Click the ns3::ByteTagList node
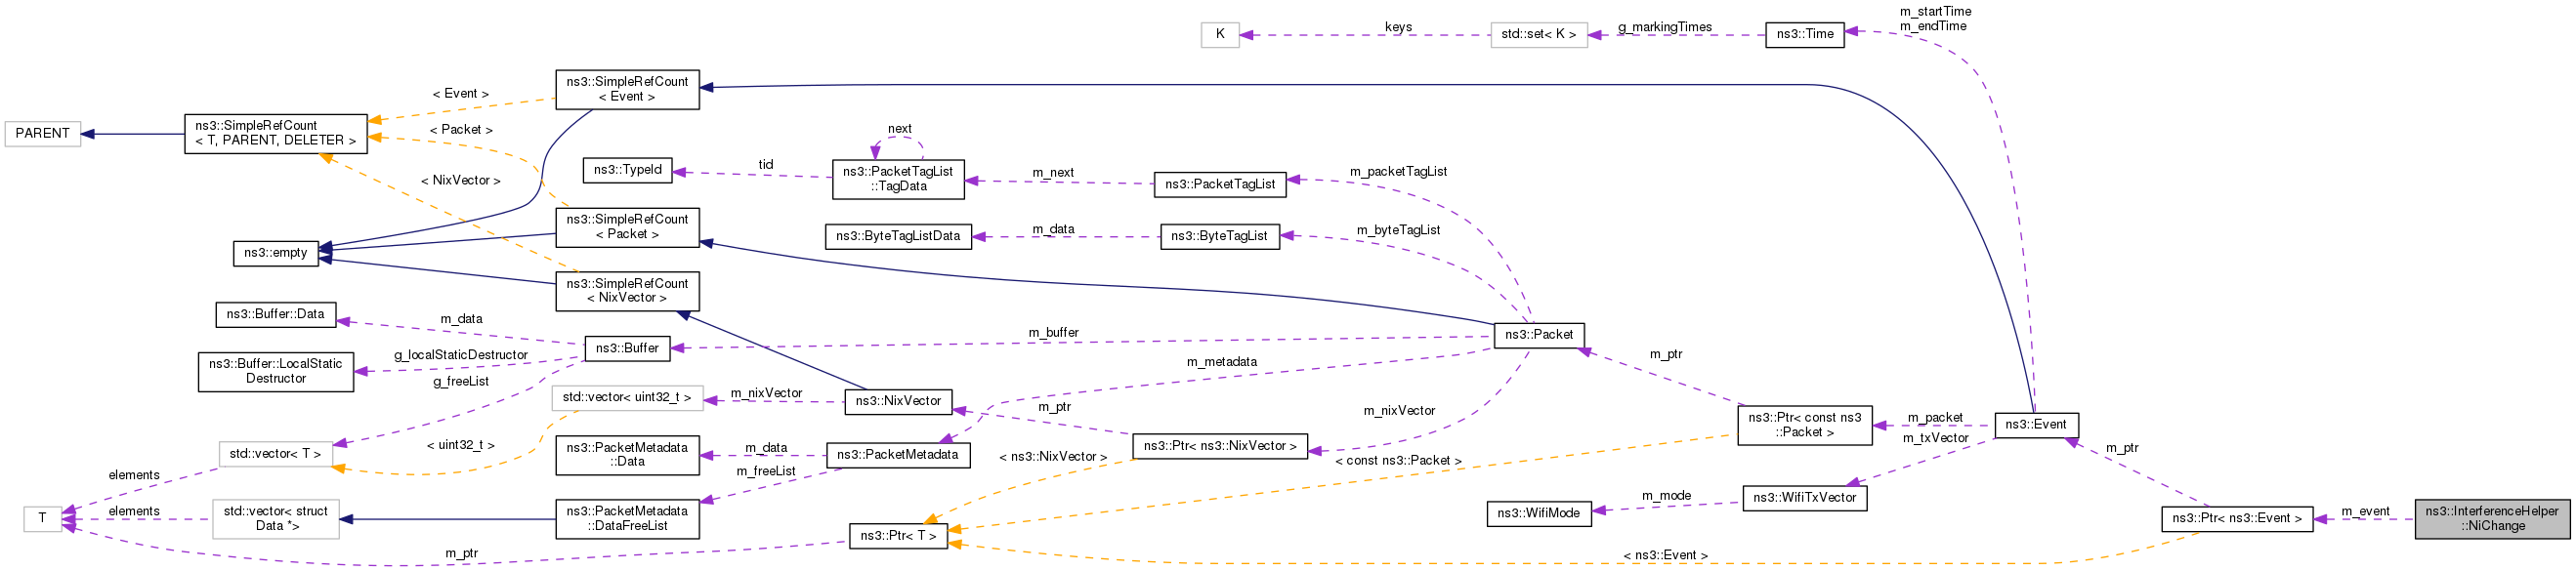The height and width of the screenshot is (571, 2576). [x=1219, y=237]
